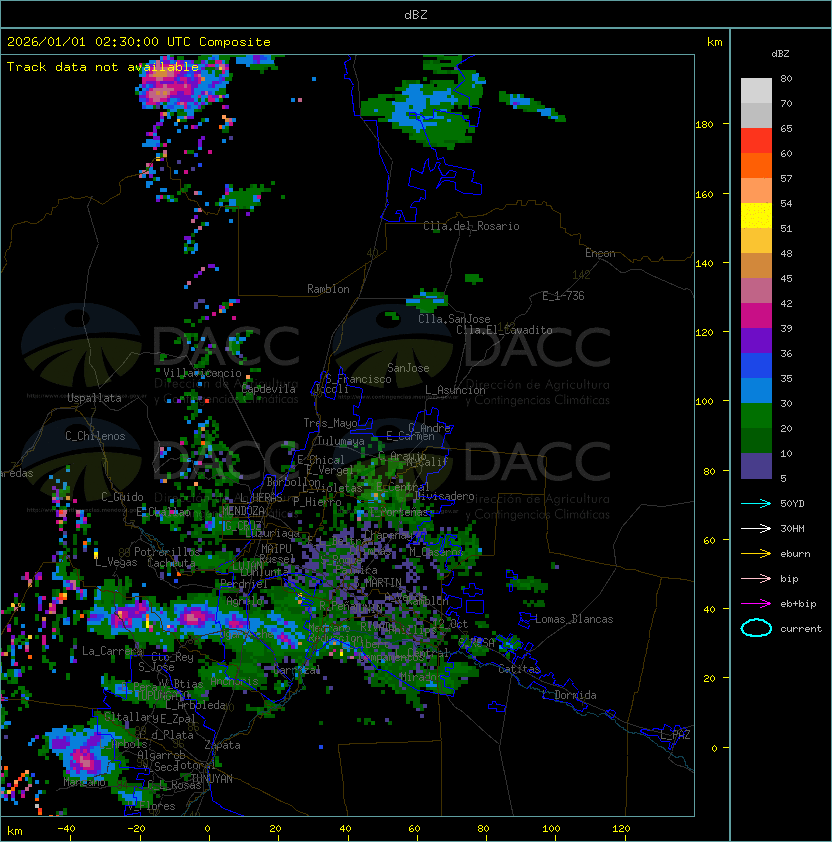Screen dimensions: 832x842
Task: Pick the 39 dBZ magenta color swatch
Action: coord(756,315)
